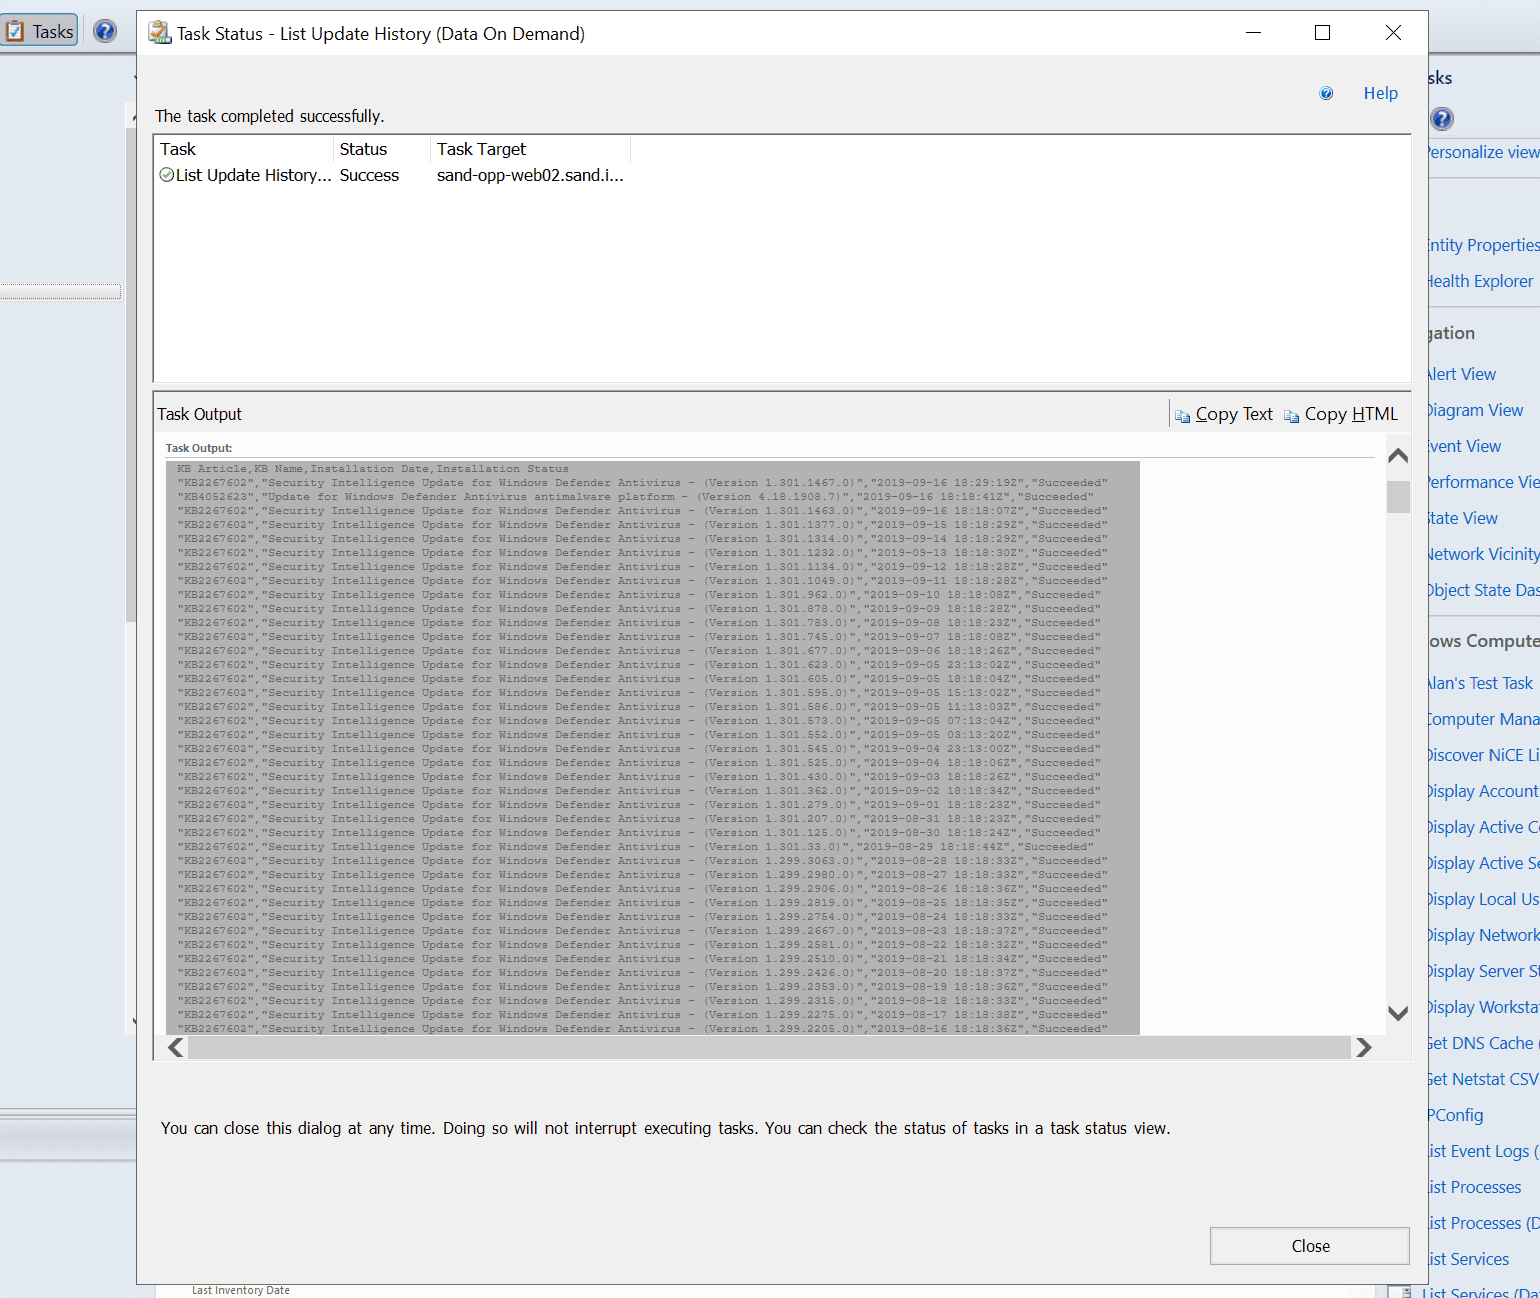Open the Diagram View link
Viewport: 1540px width, 1298px height.
pos(1476,410)
